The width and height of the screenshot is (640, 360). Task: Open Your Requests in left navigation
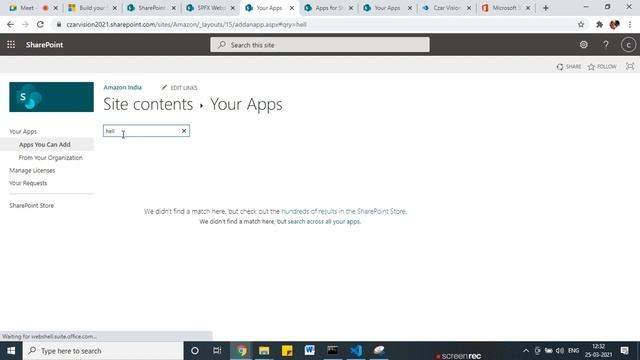(28, 183)
